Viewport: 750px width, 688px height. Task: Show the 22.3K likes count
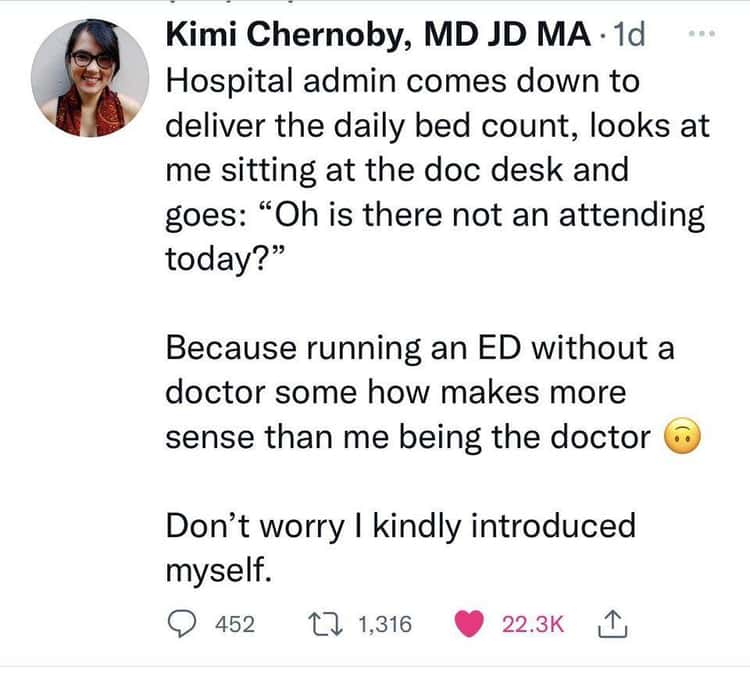click(x=533, y=624)
